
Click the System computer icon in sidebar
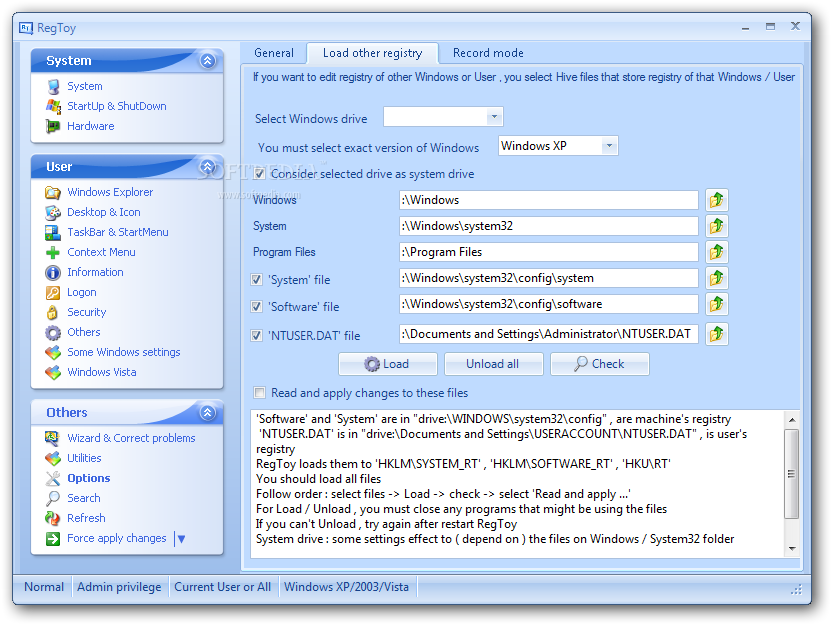(53, 86)
